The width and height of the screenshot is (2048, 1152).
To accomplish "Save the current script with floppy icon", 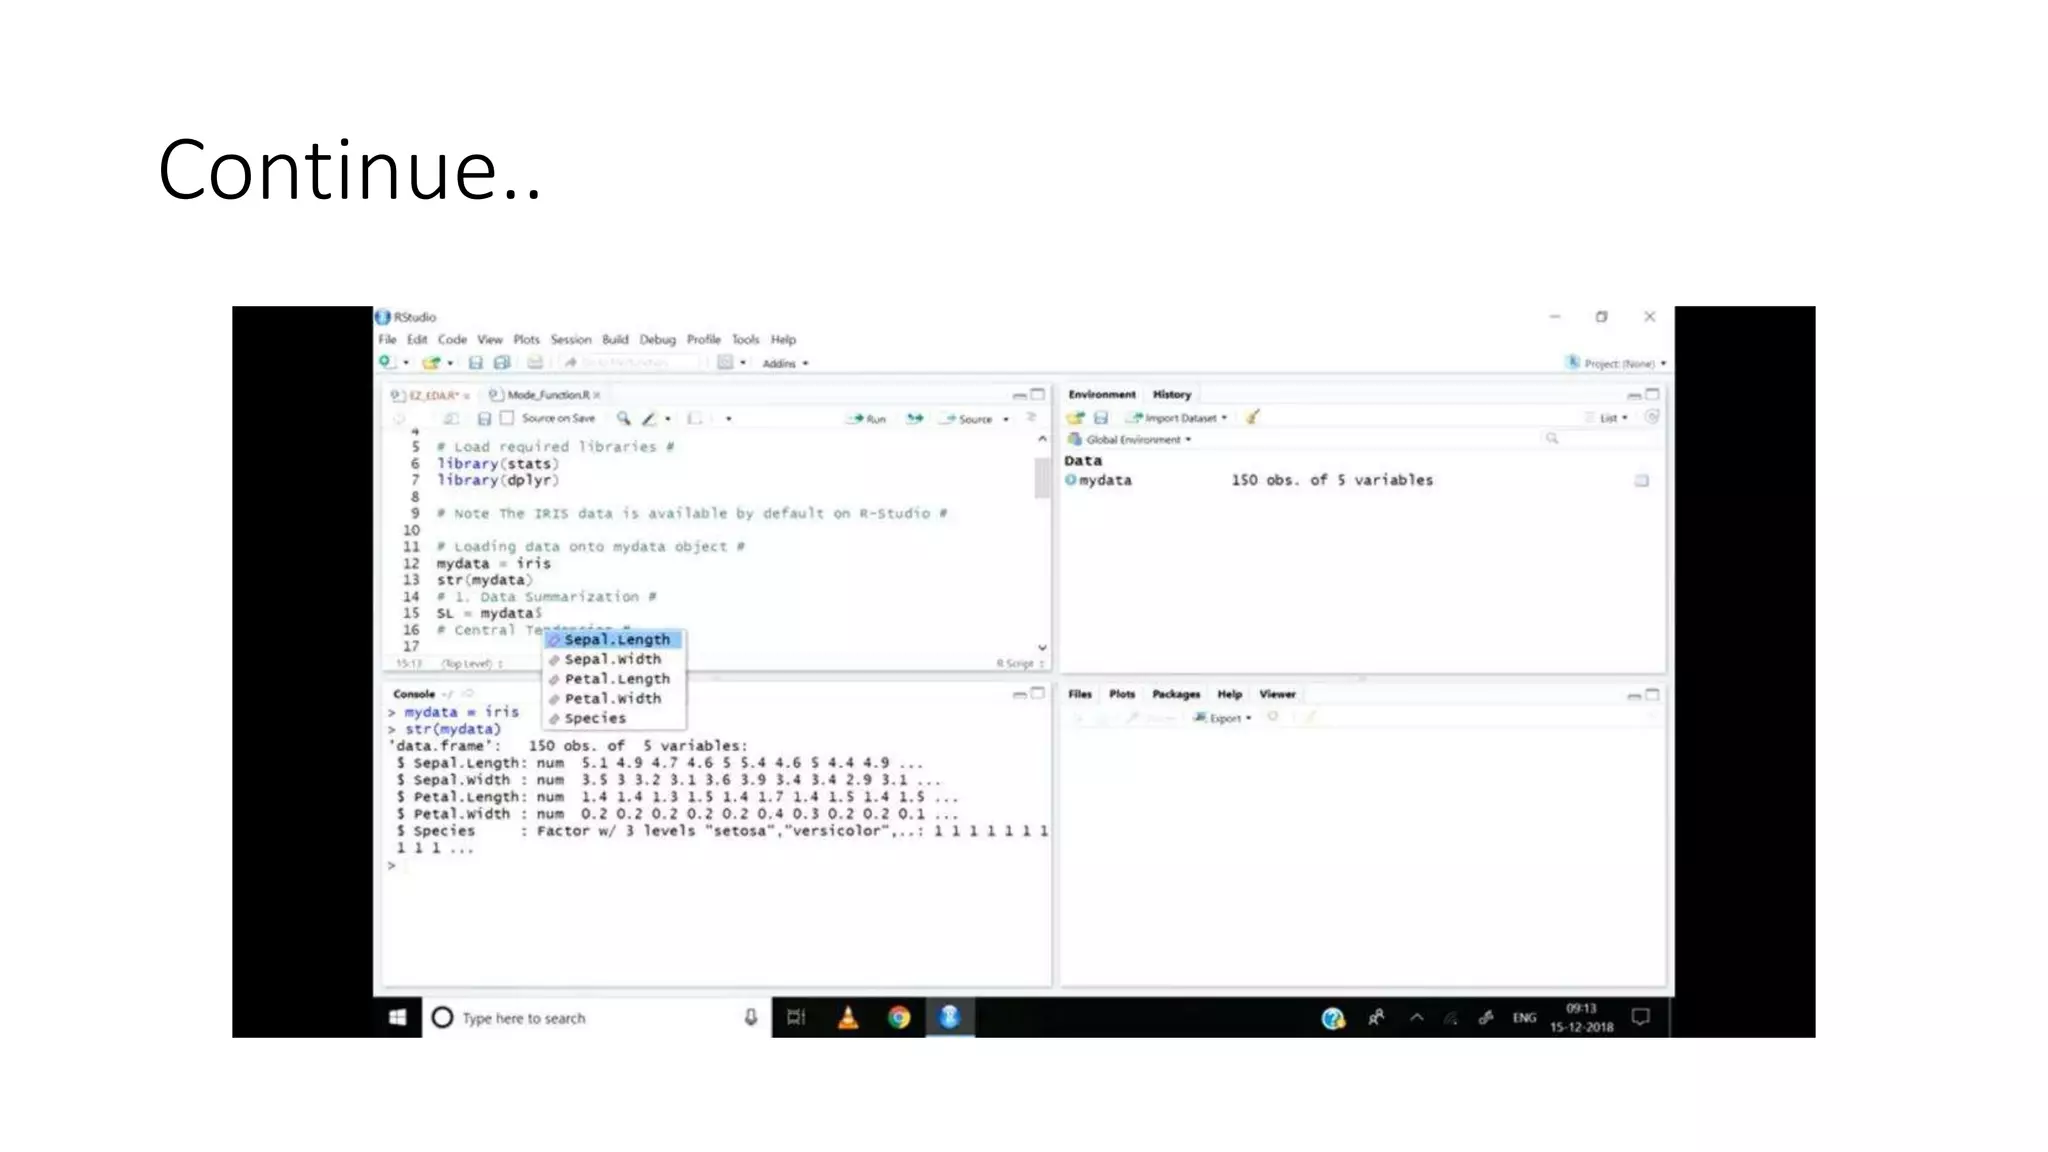I will point(484,418).
